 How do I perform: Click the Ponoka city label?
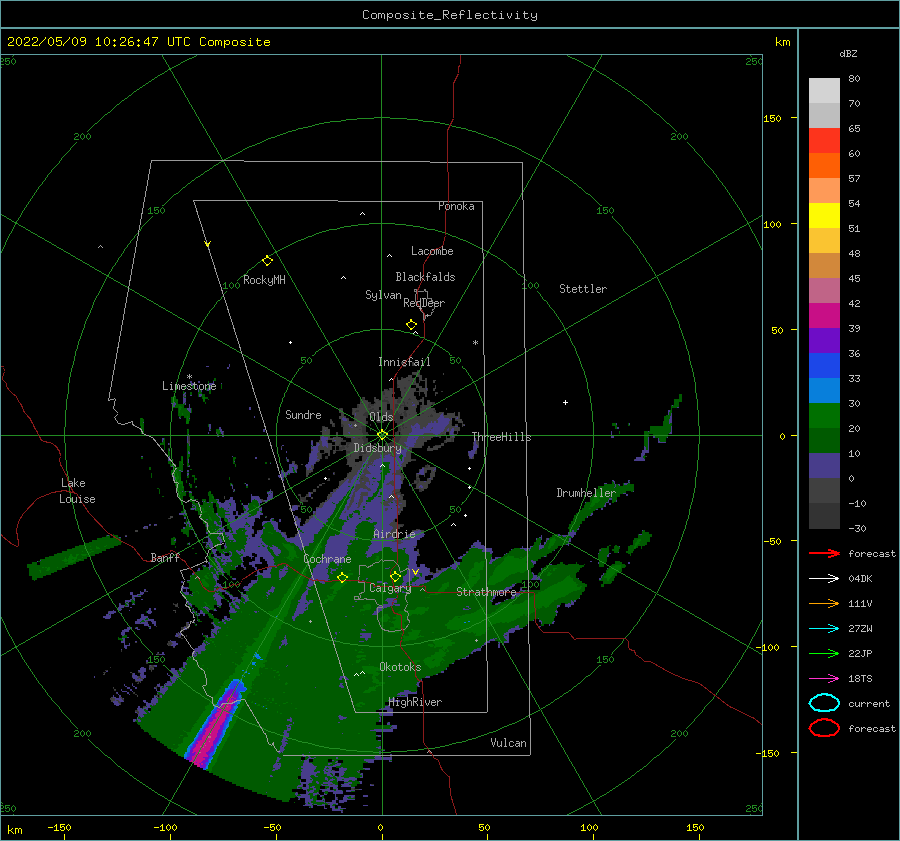(456, 206)
